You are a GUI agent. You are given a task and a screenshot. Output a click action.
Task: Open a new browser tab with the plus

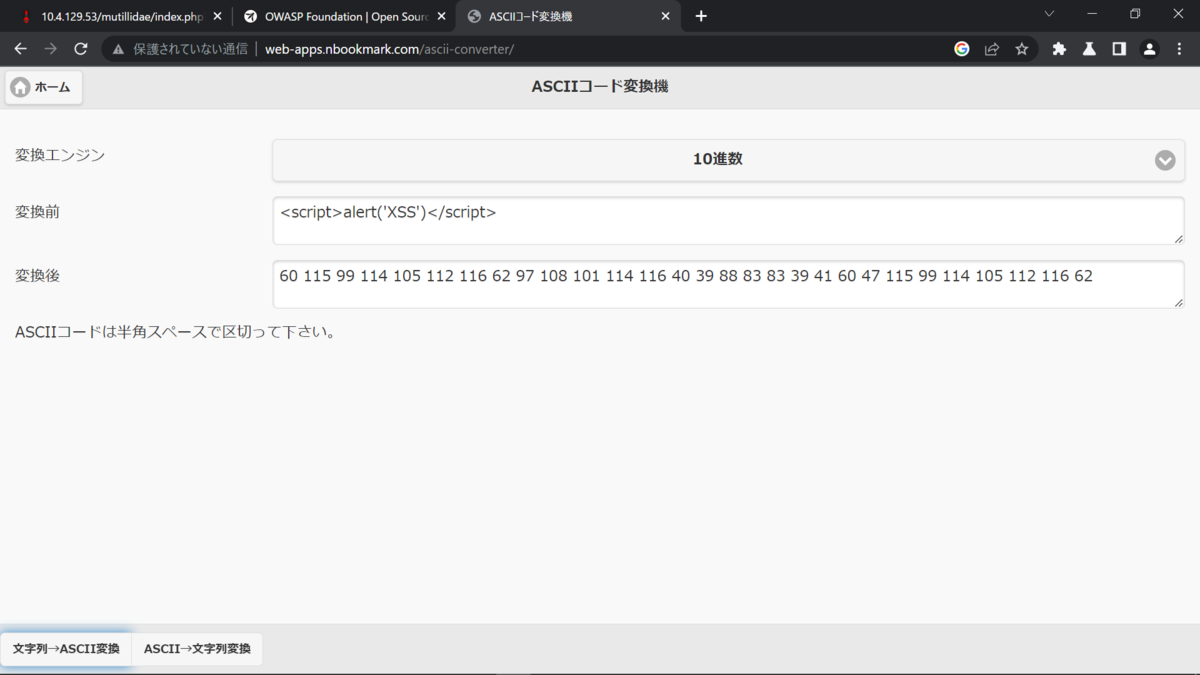click(701, 16)
